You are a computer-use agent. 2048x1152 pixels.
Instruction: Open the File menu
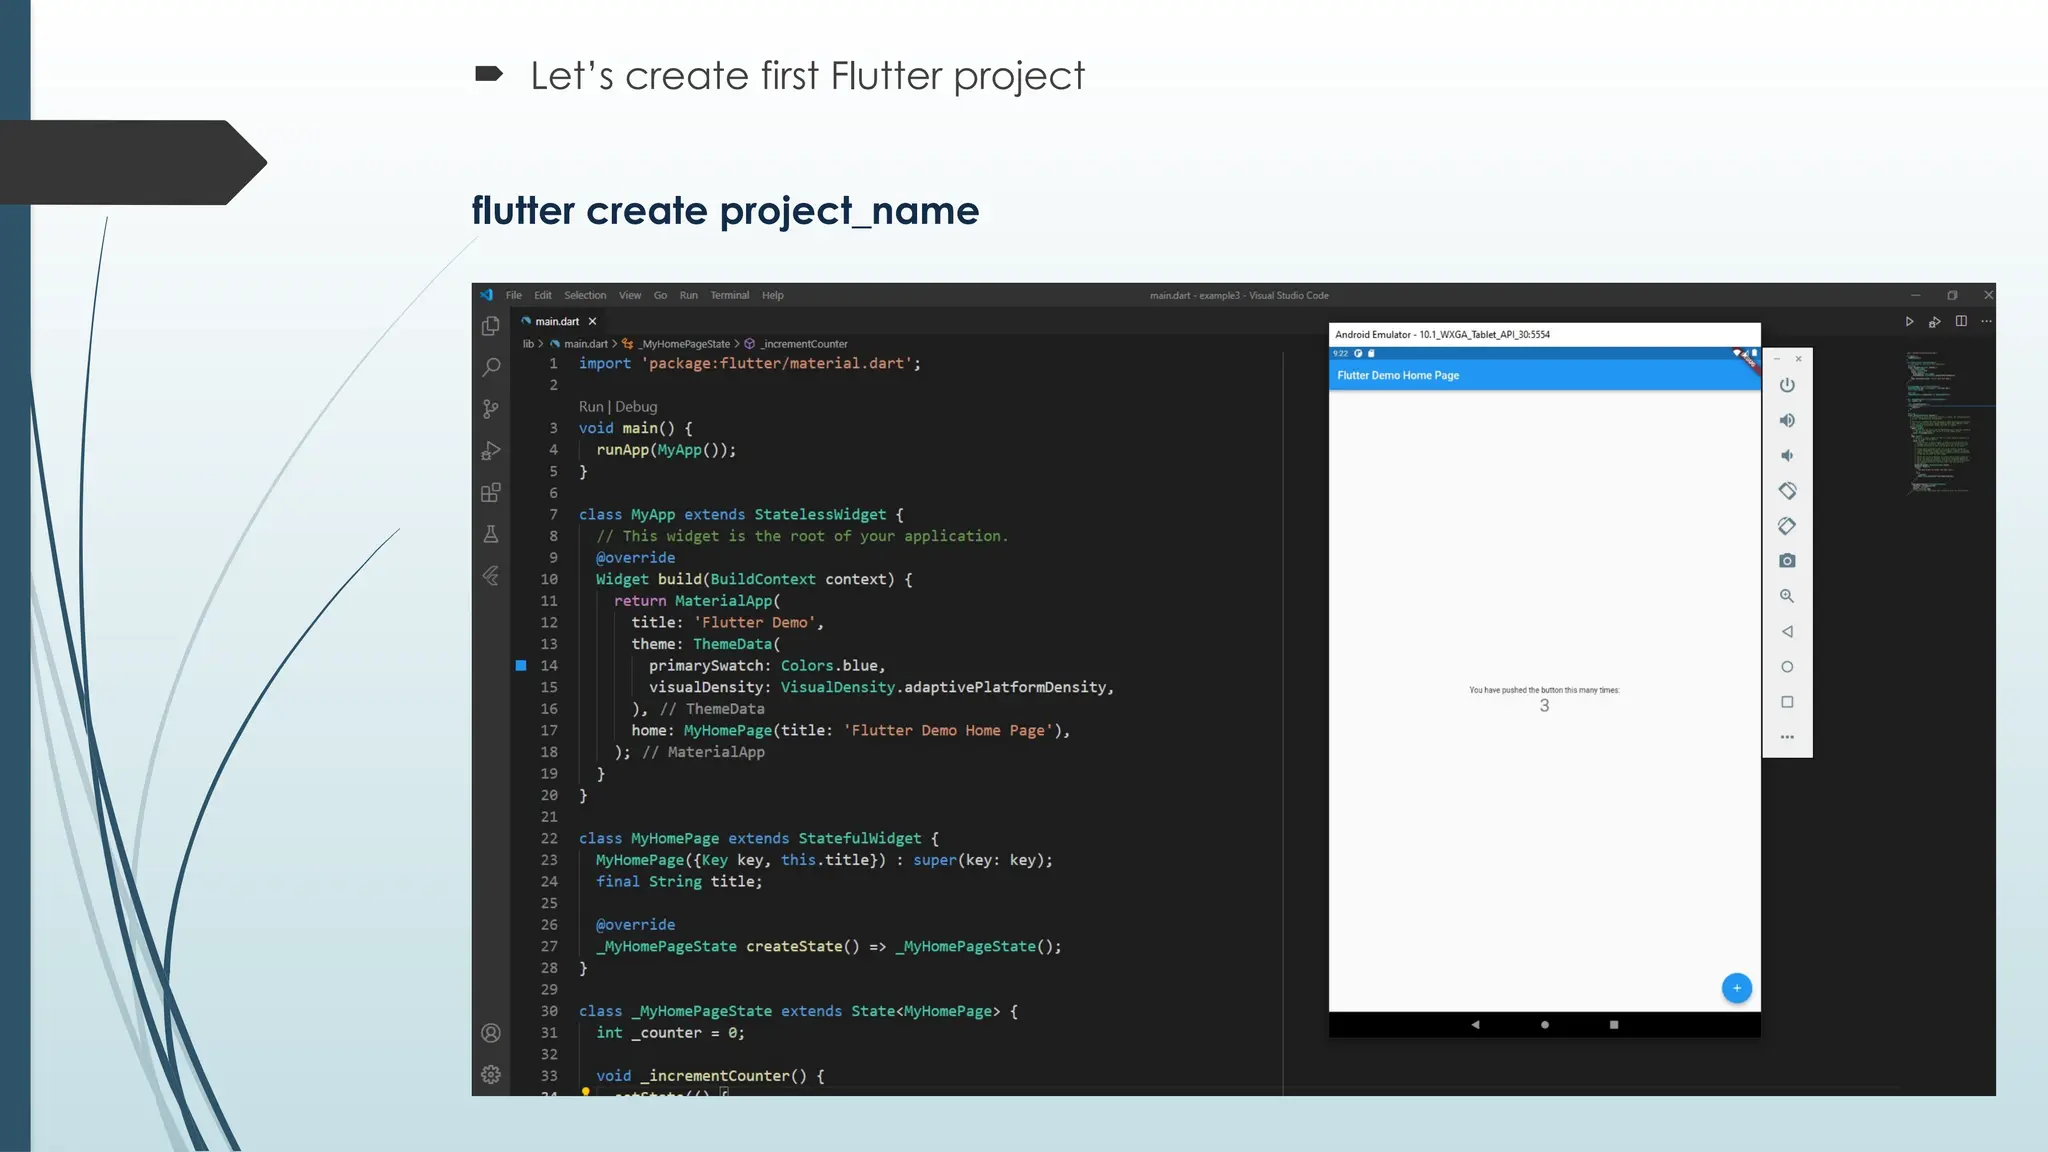pos(514,295)
